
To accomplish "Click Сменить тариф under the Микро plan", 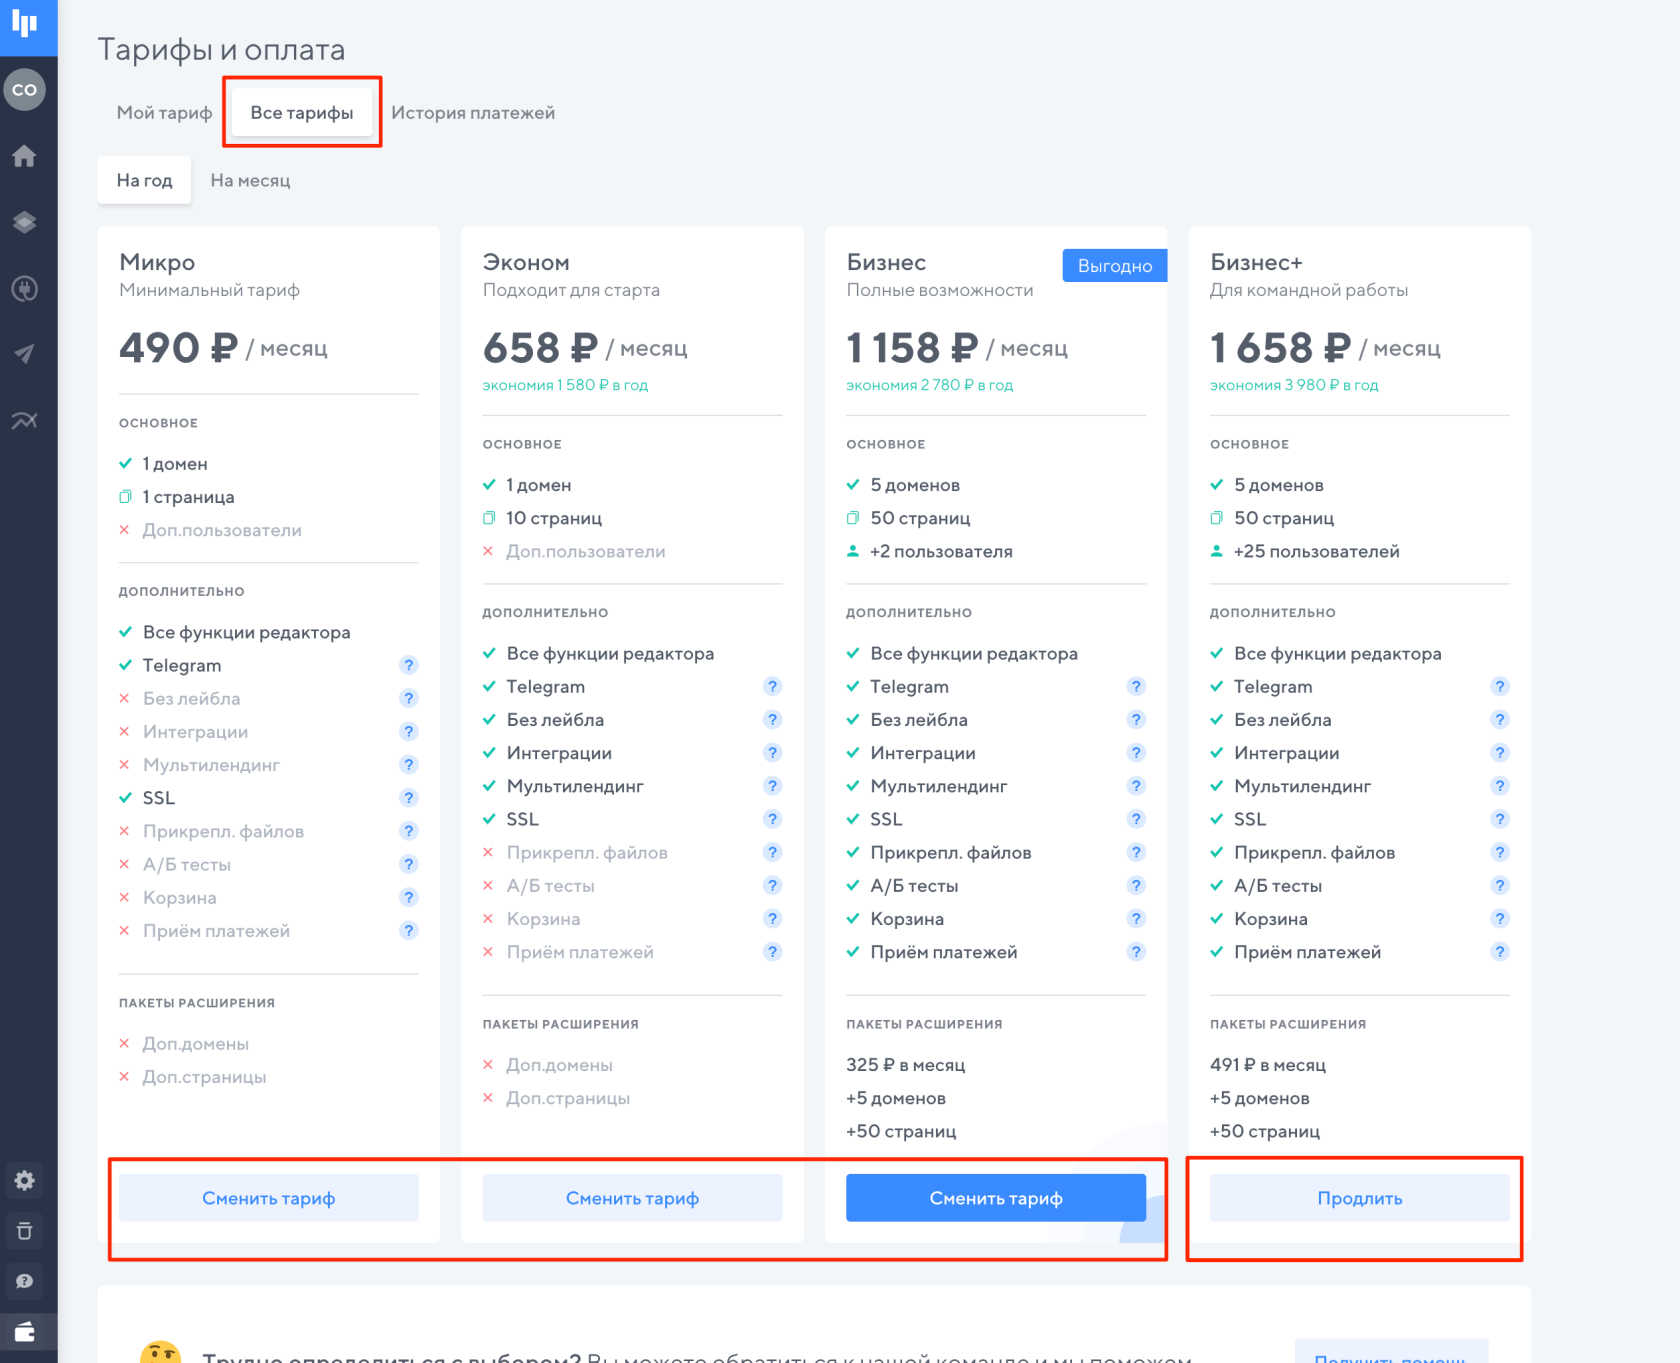I will (x=268, y=1198).
